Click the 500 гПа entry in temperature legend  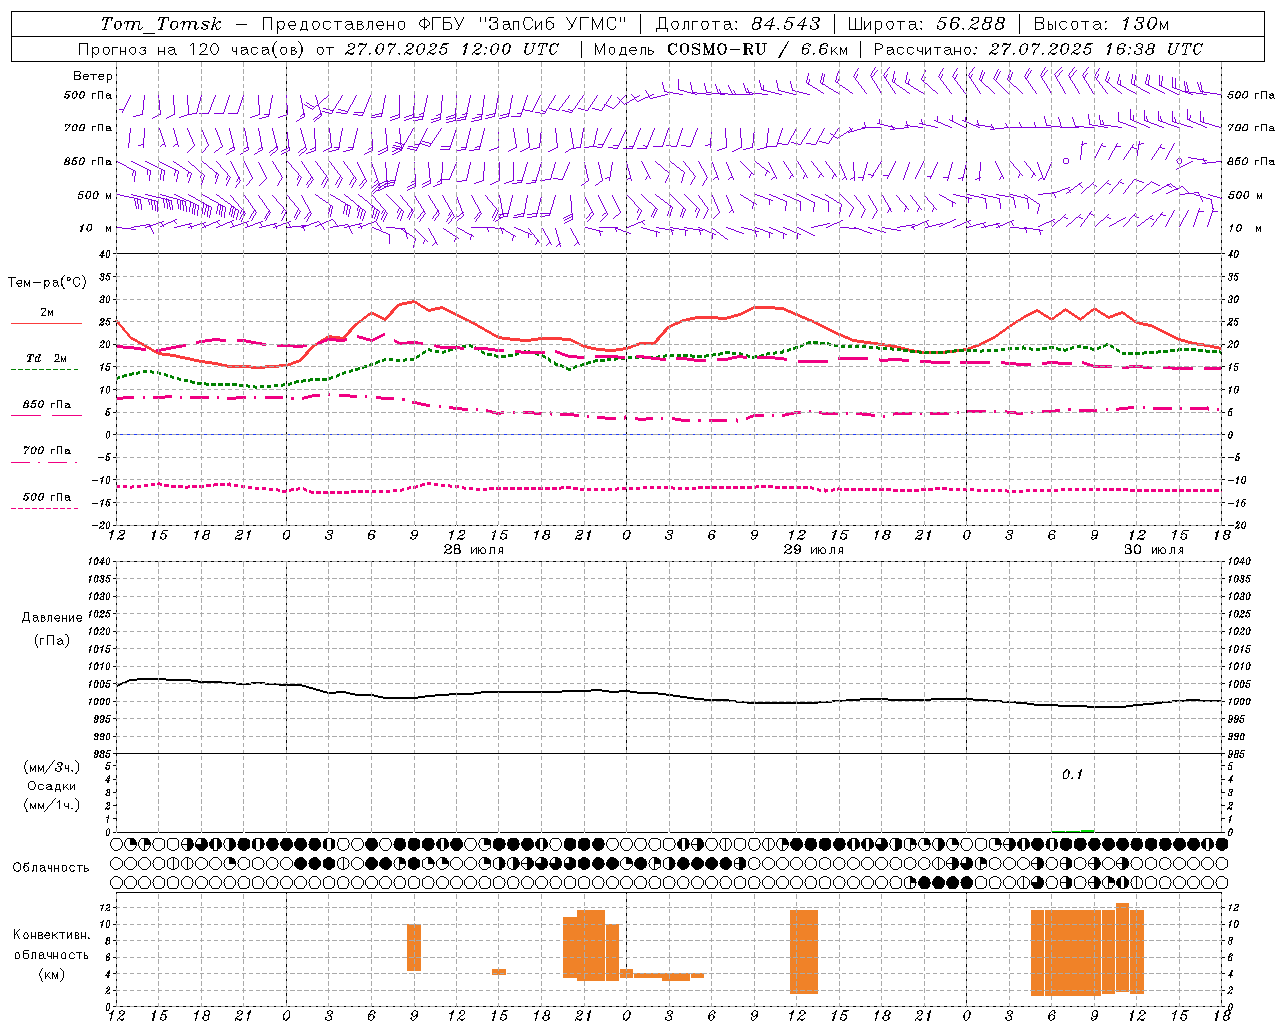(x=47, y=497)
